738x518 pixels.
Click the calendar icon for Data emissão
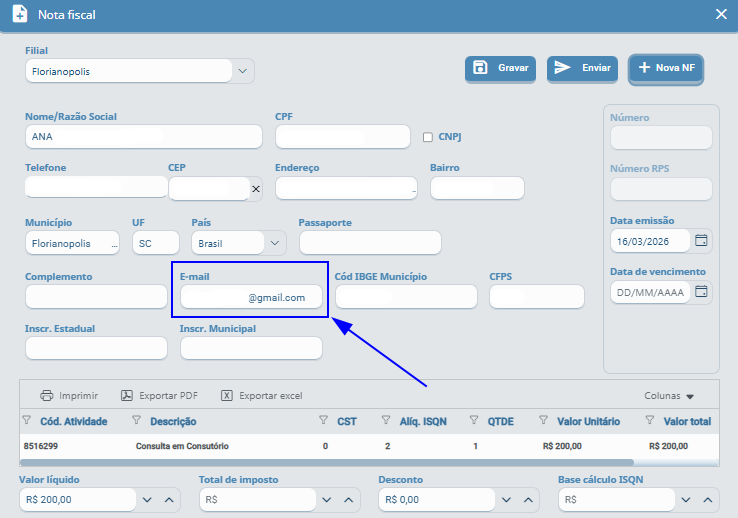coord(701,241)
